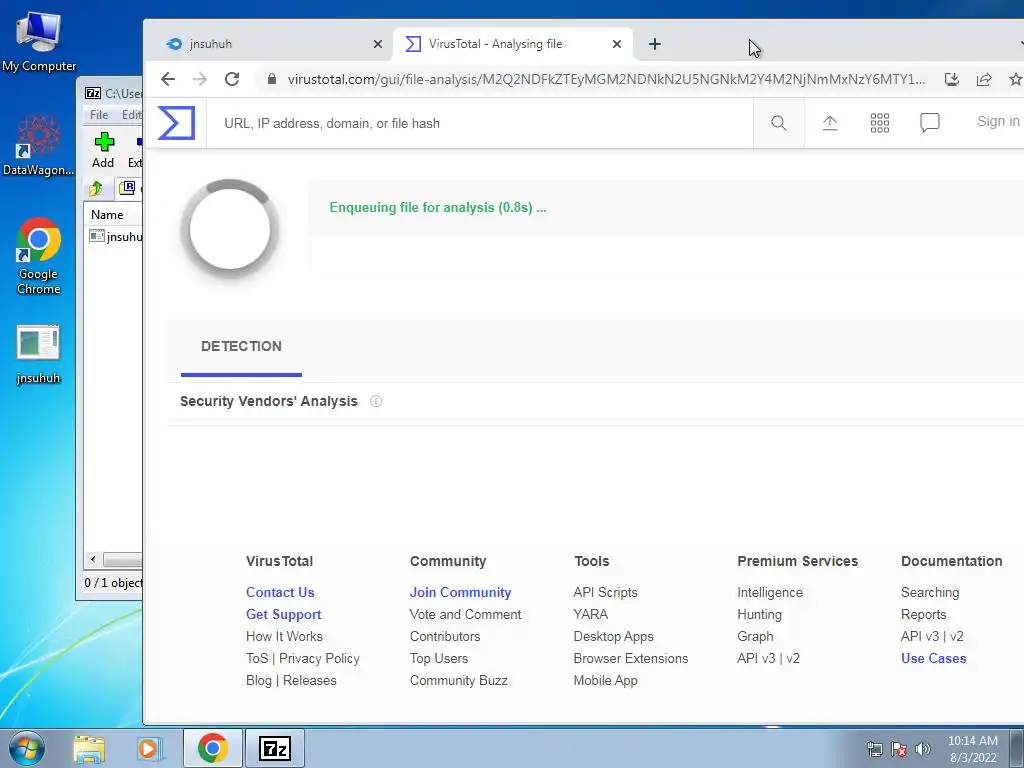This screenshot has width=1024, height=768.
Task: Open My Computer desktop icon
Action: [x=39, y=42]
